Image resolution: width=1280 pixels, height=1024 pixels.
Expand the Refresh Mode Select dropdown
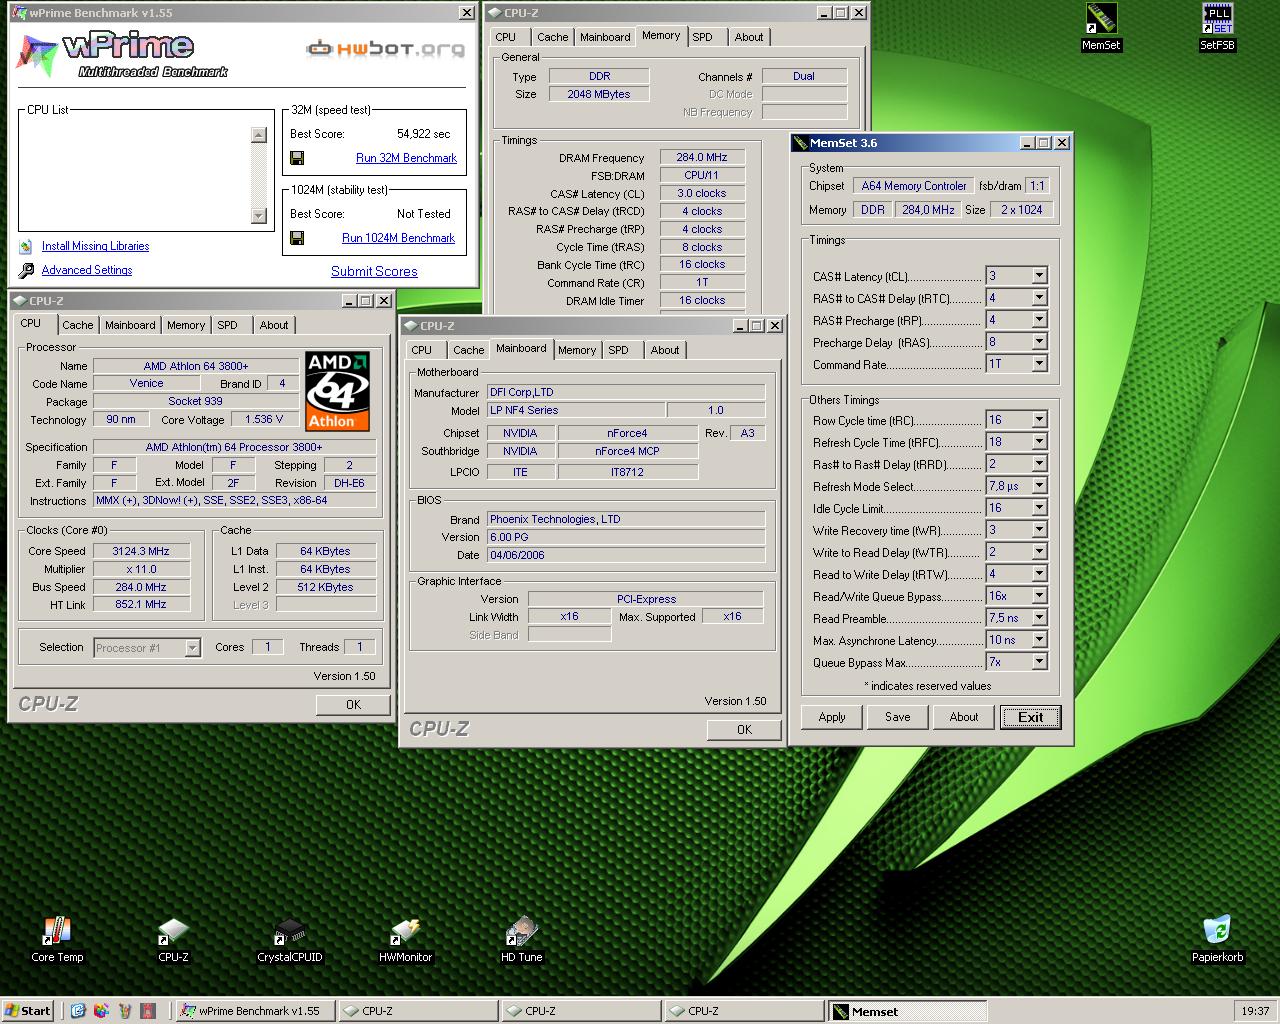click(x=1039, y=486)
